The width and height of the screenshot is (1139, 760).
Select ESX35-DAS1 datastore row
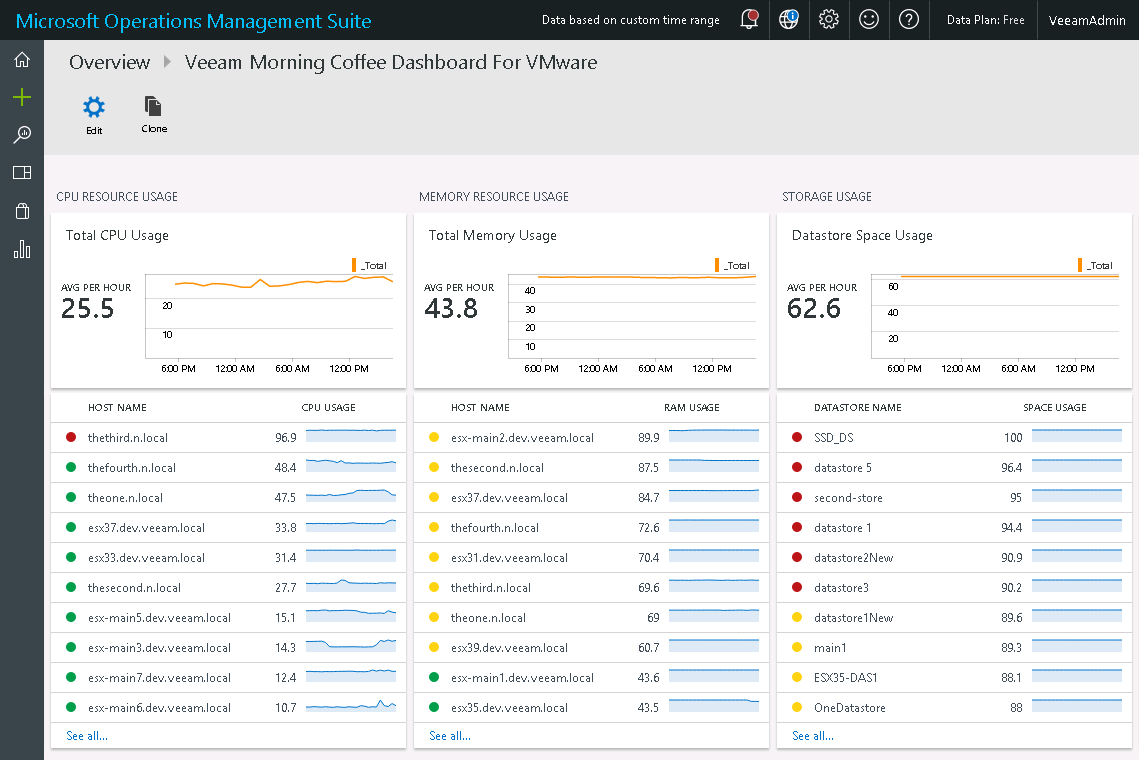(x=954, y=677)
